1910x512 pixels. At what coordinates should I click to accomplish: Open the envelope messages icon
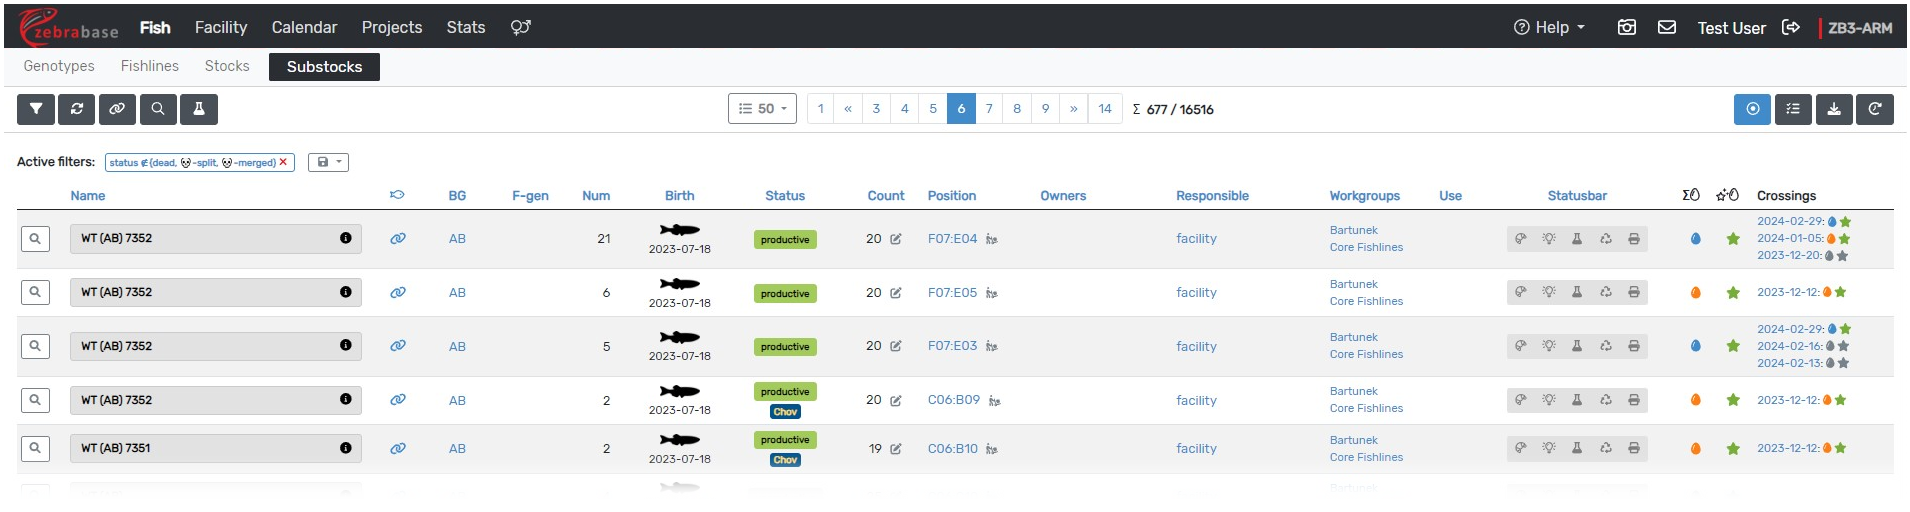(x=1667, y=28)
